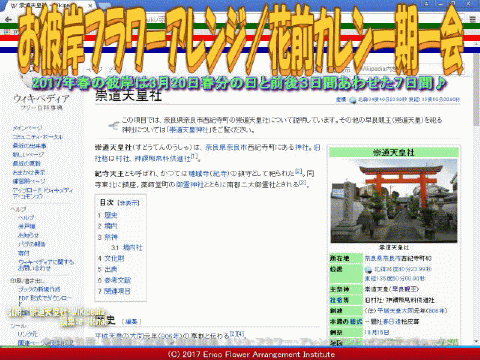Image resolution: width=480 pixels, height=360 pixels.
Task: Open リンク元 under tools
Action: click(x=28, y=334)
